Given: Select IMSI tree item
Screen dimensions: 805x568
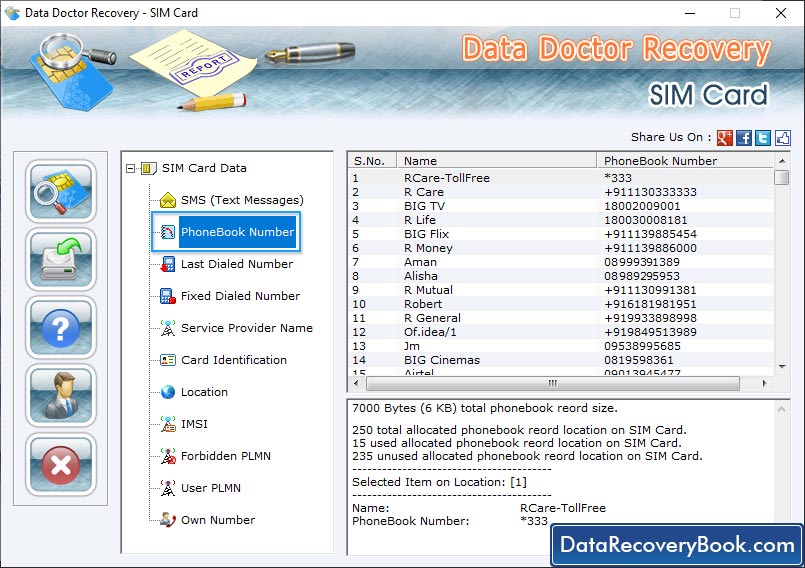Looking at the screenshot, I should pyautogui.click(x=194, y=424).
